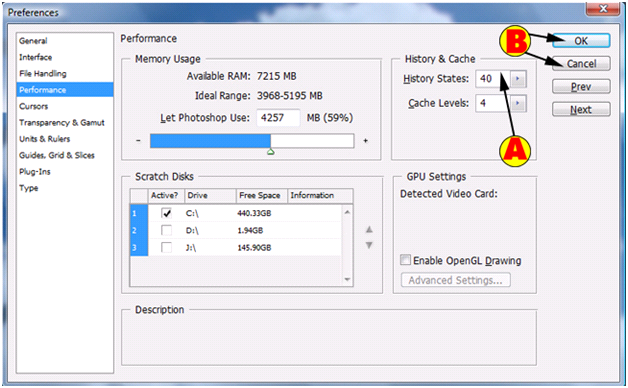
Task: Go to the previous page with Prev
Action: (581, 86)
